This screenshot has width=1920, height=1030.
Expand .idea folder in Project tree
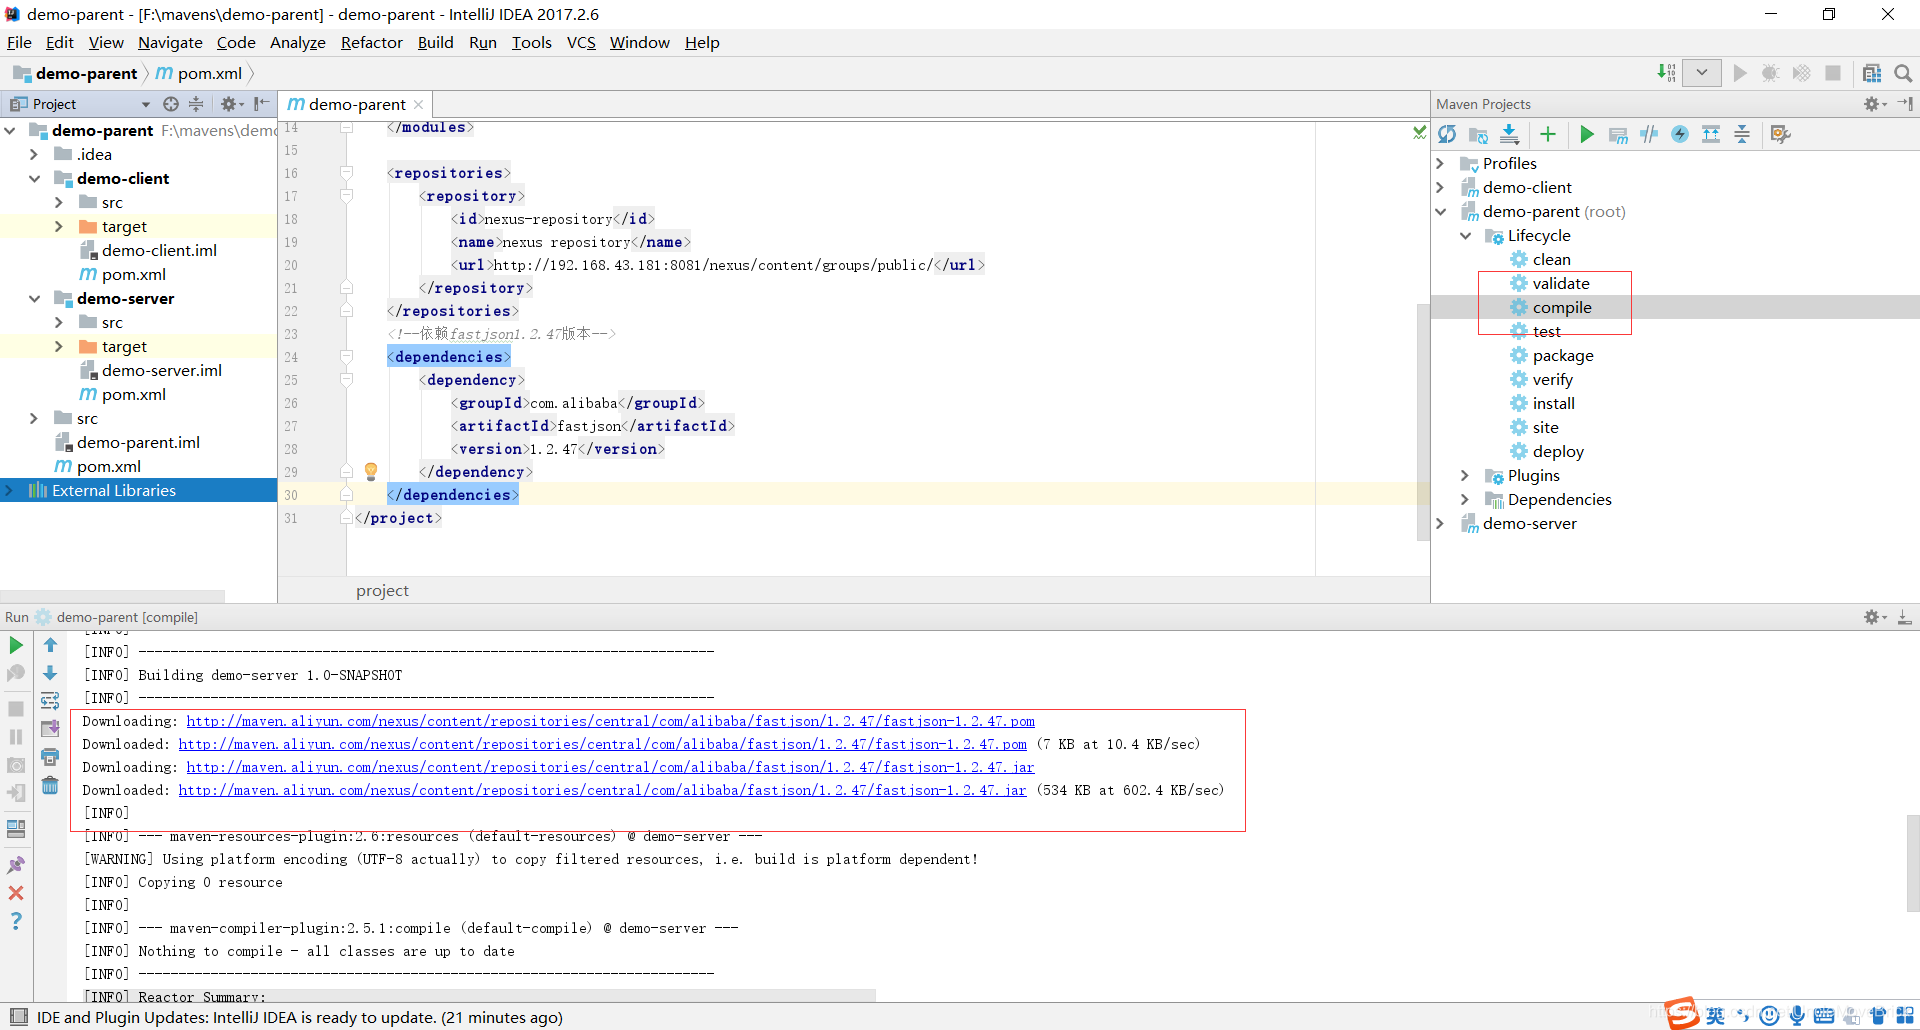34,154
